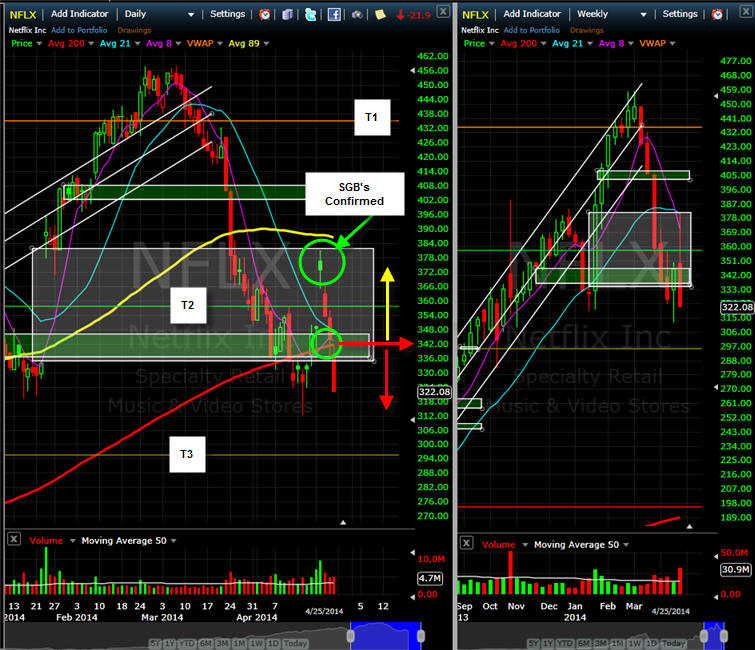Image resolution: width=755 pixels, height=650 pixels.
Task: Select the 3M range on the Daily chart
Action: pos(222,643)
